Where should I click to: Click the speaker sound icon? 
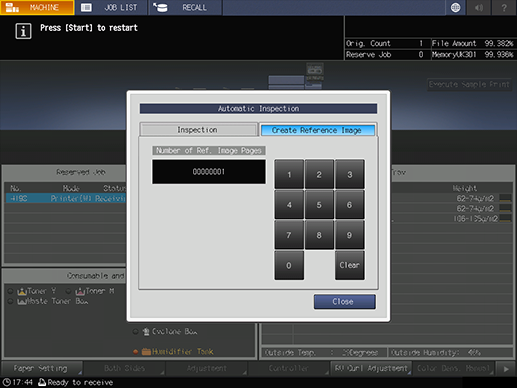point(479,7)
